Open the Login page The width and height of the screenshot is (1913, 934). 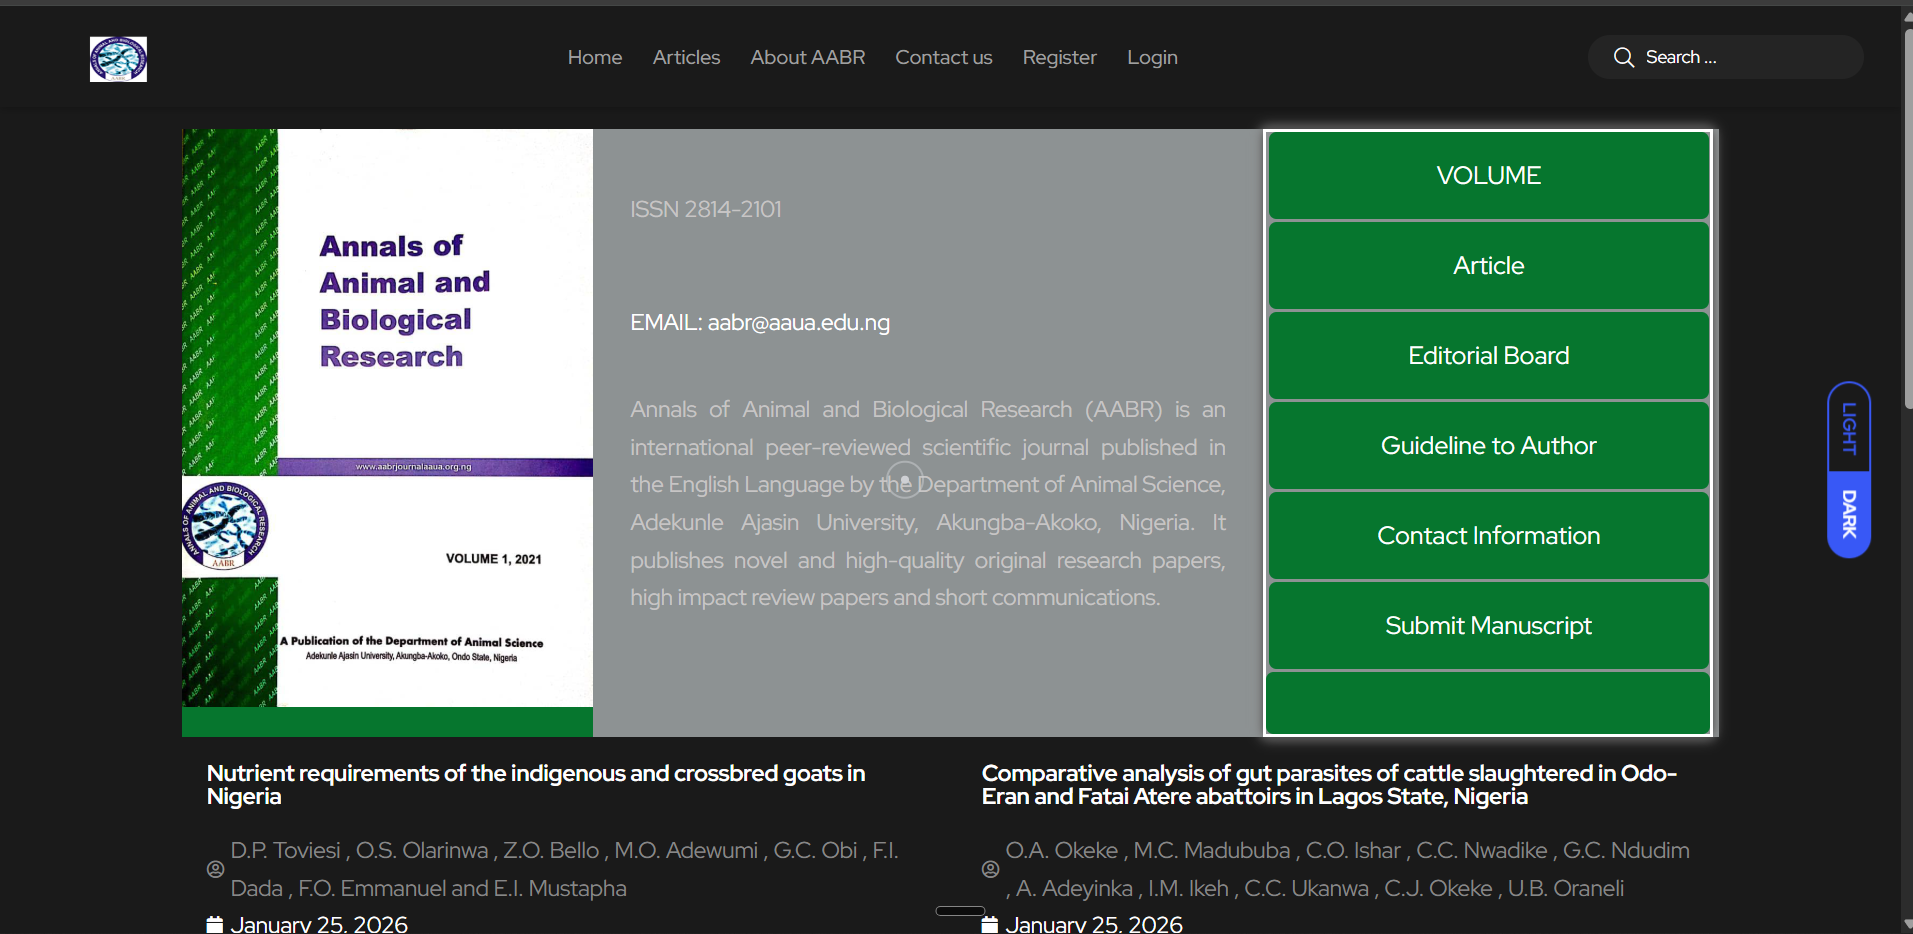[1152, 58]
